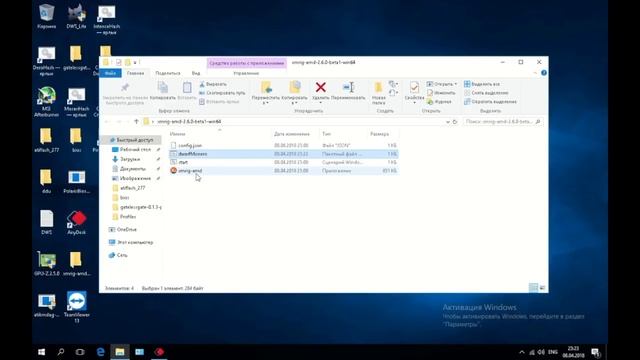Screen dimensions: 640x360
Task: Click Copy path (Скопировать путь) item
Action: [x=222, y=93]
